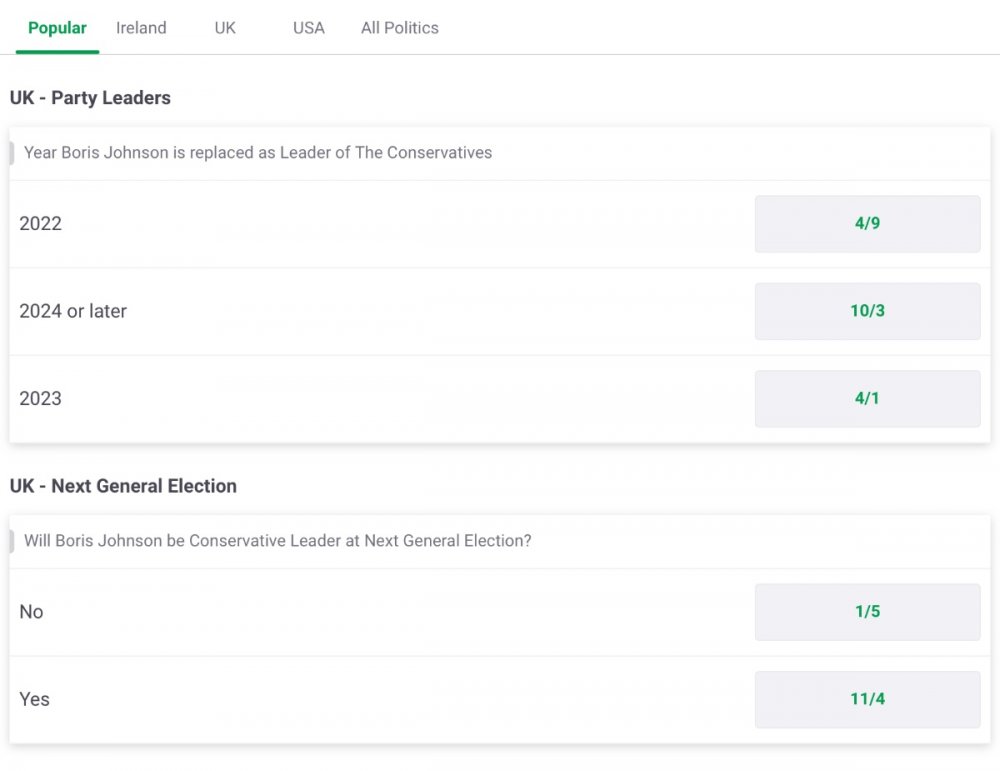1000x771 pixels.
Task: Click the '2023' outcome label
Action: pyautogui.click(x=41, y=398)
